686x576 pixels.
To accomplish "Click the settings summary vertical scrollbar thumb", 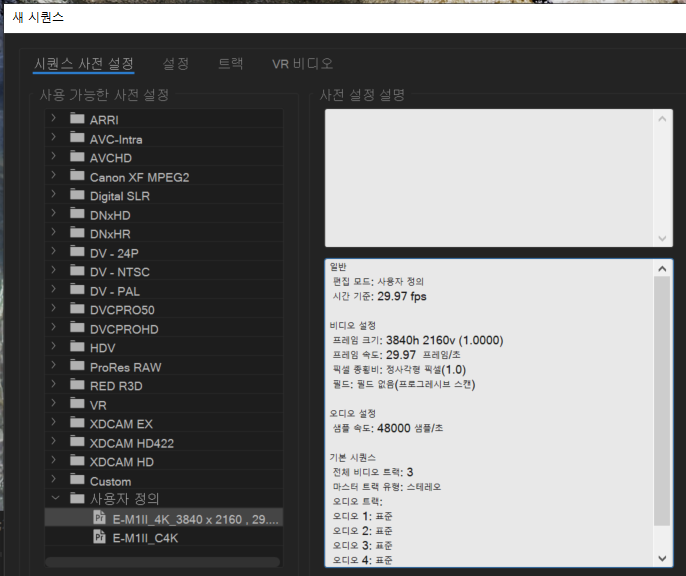I will coord(662,401).
